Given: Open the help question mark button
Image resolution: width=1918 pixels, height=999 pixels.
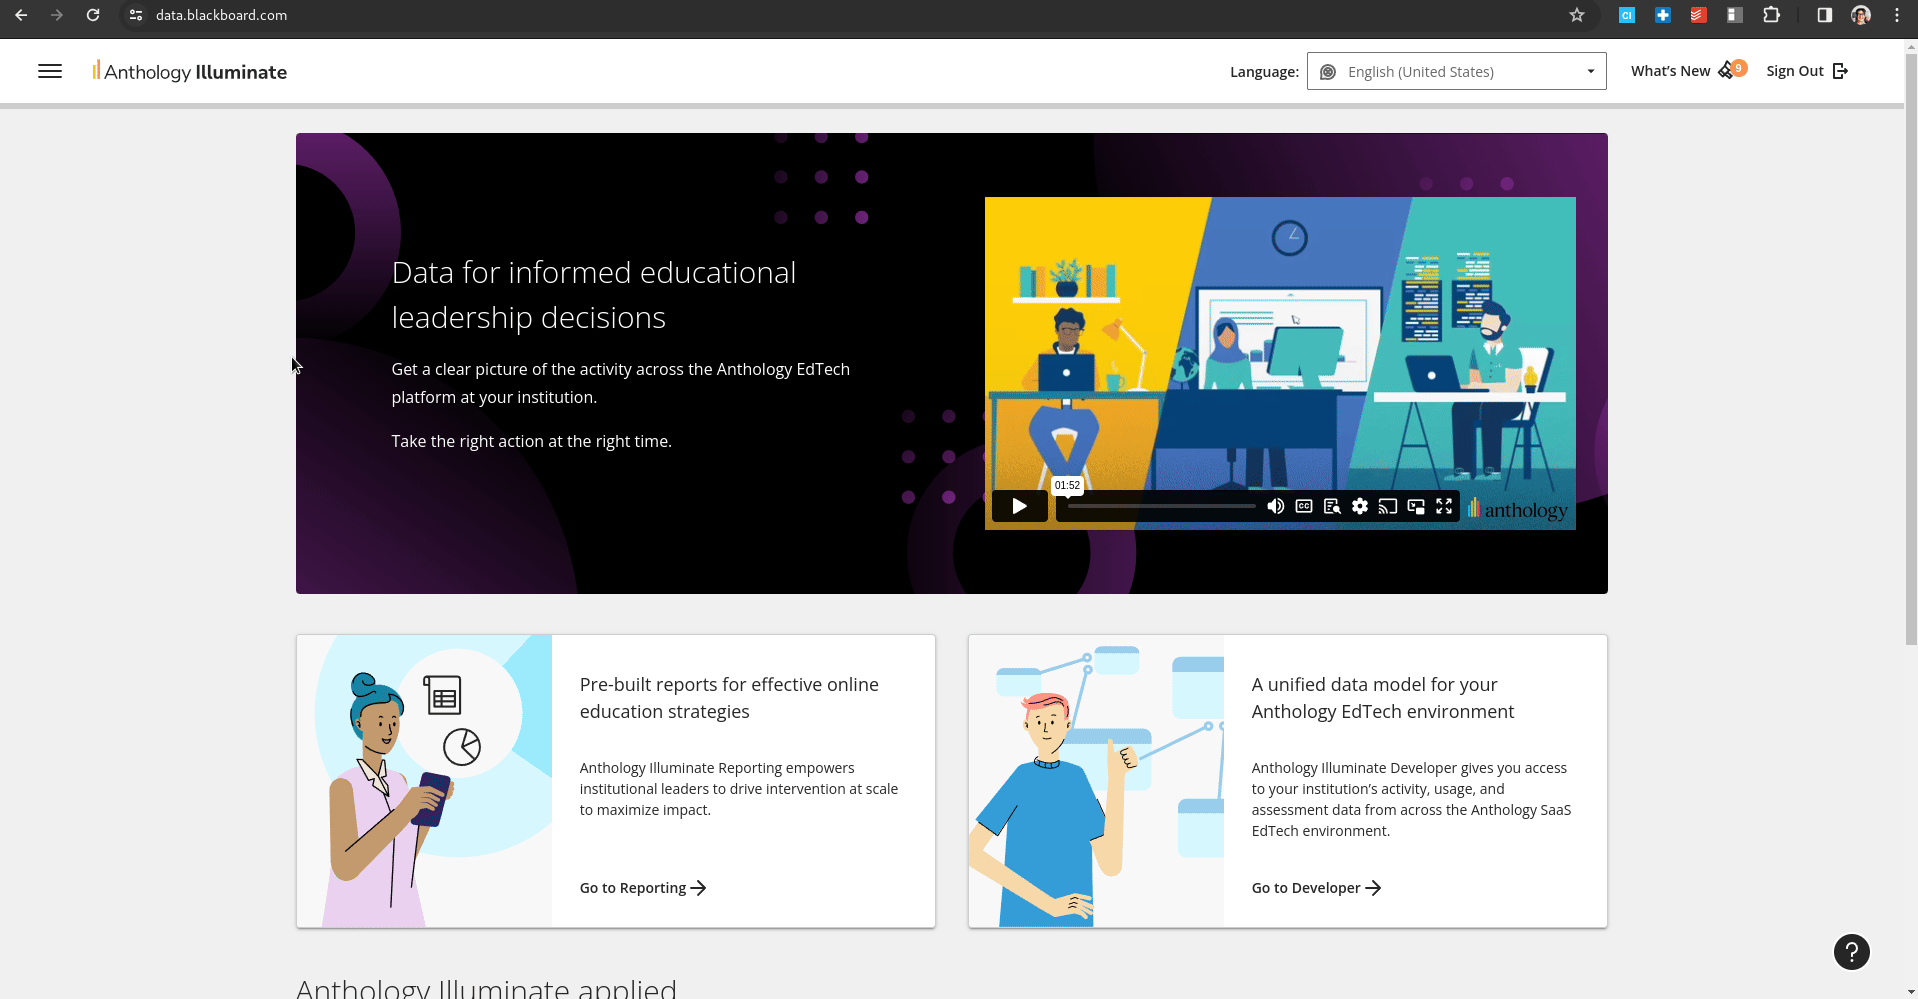Looking at the screenshot, I should click(1851, 952).
